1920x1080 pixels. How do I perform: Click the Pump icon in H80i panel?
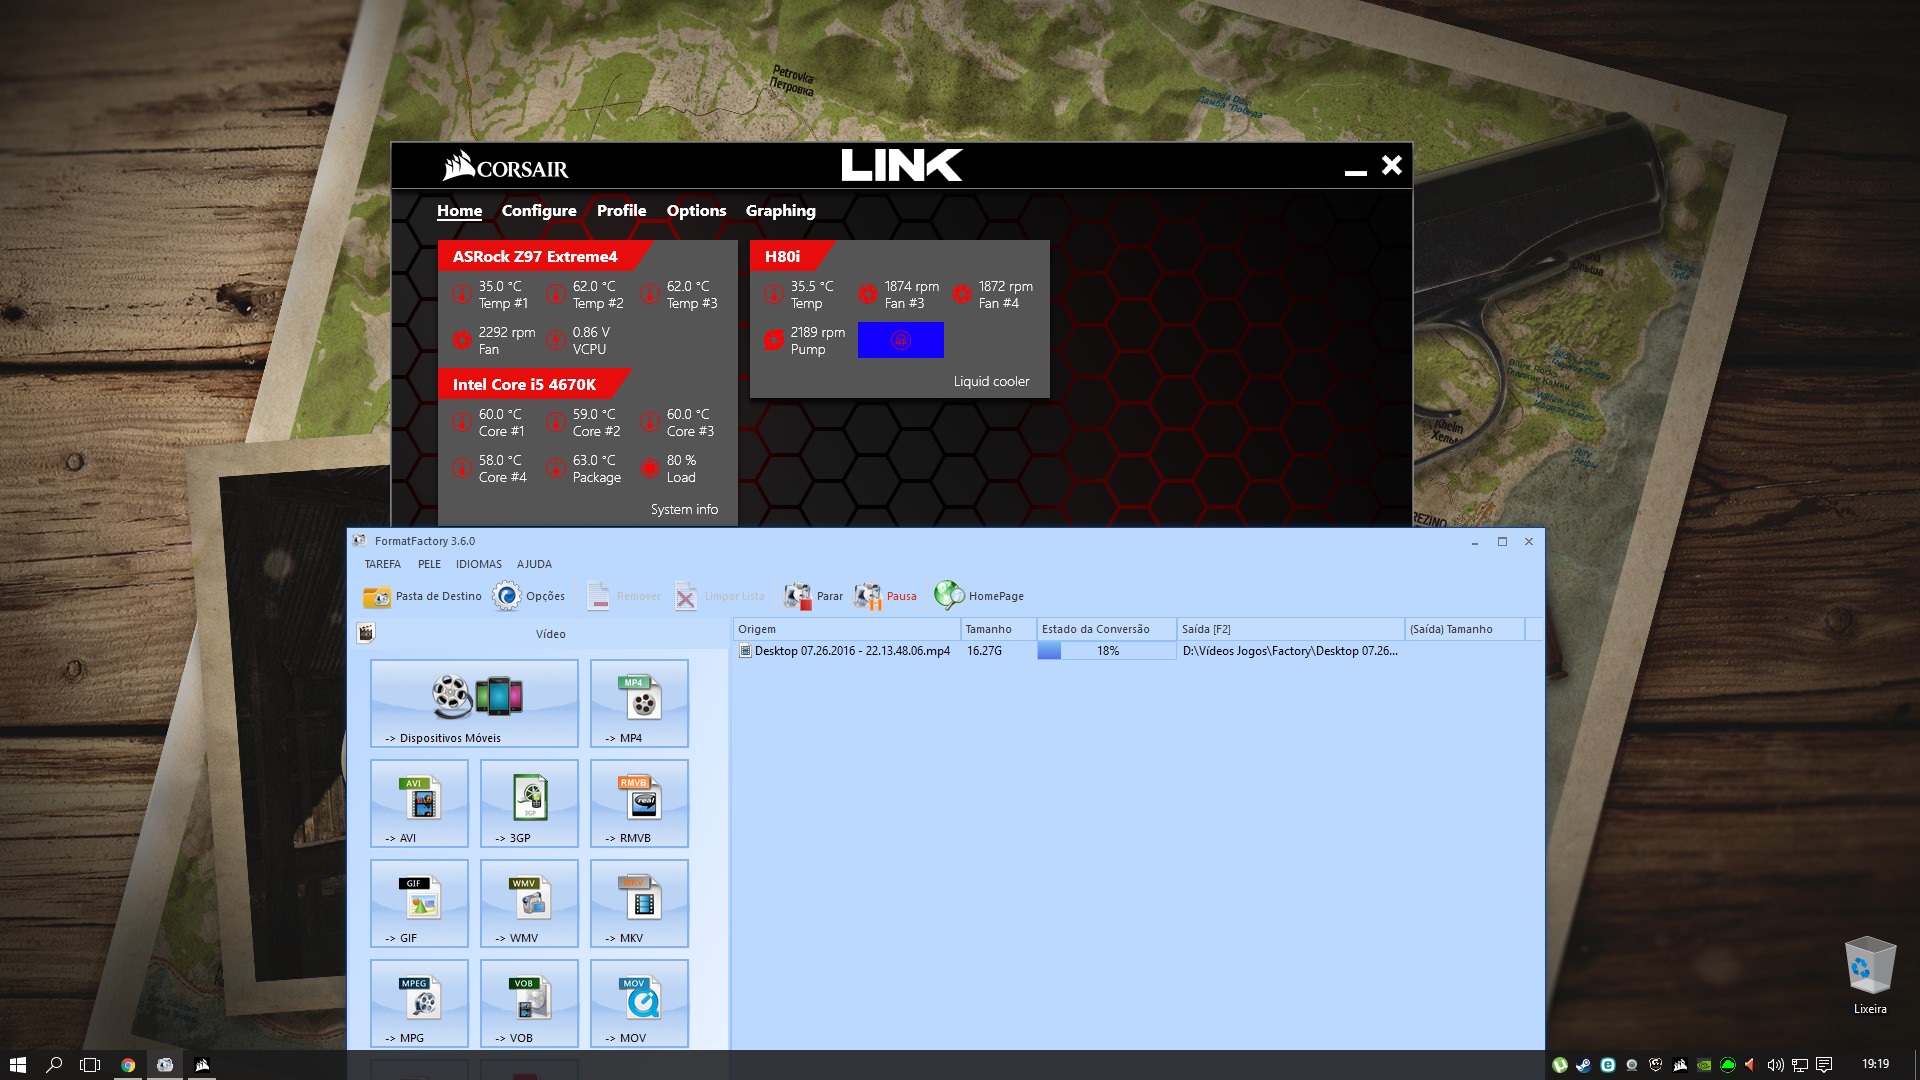[774, 340]
